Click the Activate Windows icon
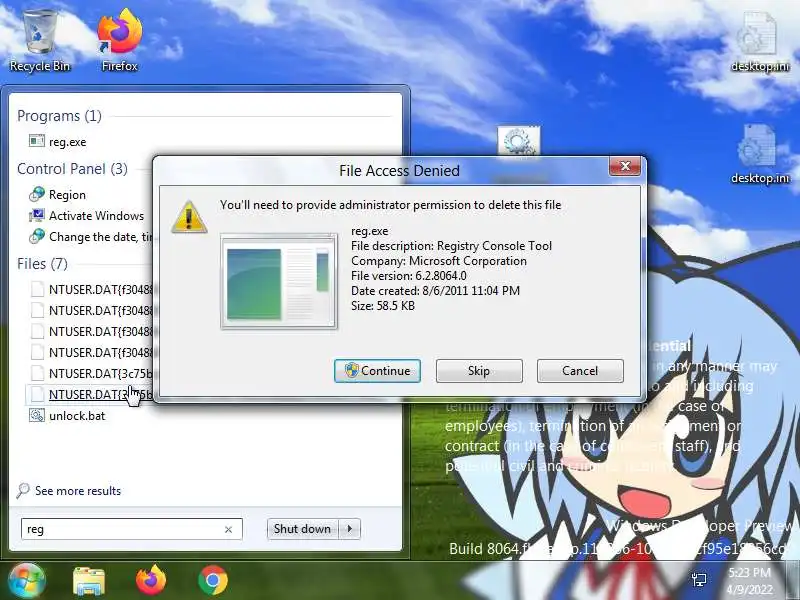The image size is (800, 600). coord(37,215)
